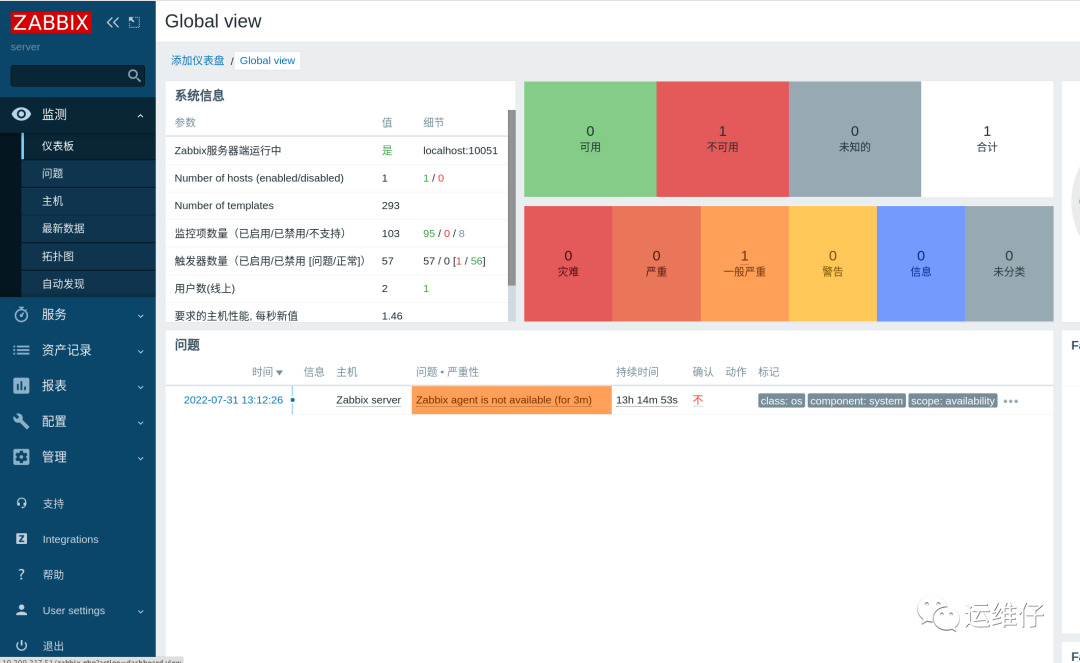Viewport: 1080px width, 663px height.
Task: Click 退出 to log out
Action: [53, 646]
